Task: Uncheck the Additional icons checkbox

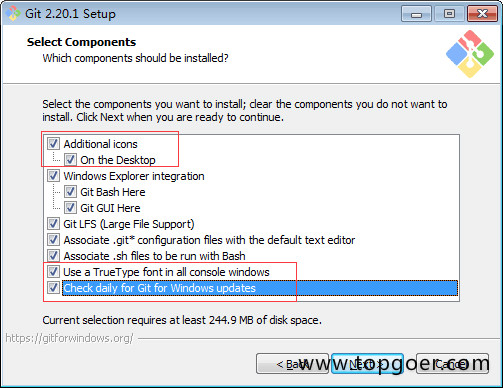Action: point(53,144)
